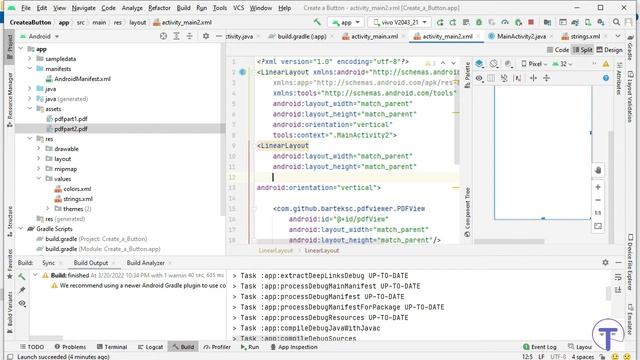Open the App Inspection tool window
640x360 pixels.
click(294, 347)
